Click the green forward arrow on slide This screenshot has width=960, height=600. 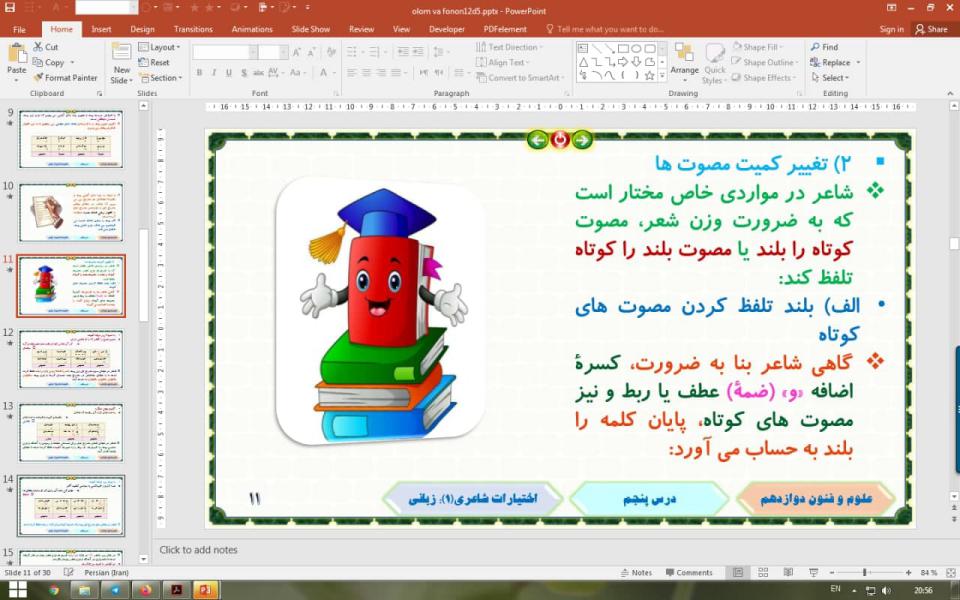coord(582,140)
